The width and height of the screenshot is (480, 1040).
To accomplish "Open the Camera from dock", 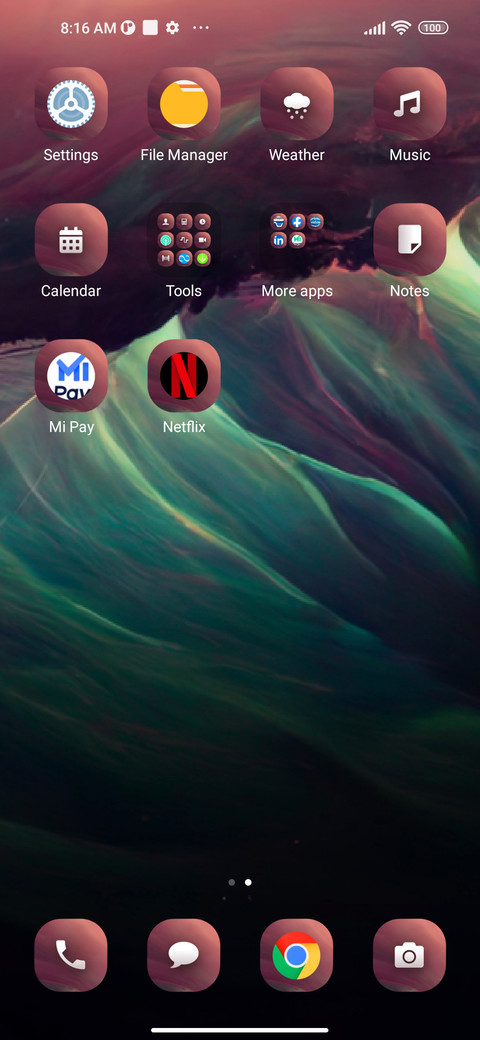I will click(x=409, y=955).
